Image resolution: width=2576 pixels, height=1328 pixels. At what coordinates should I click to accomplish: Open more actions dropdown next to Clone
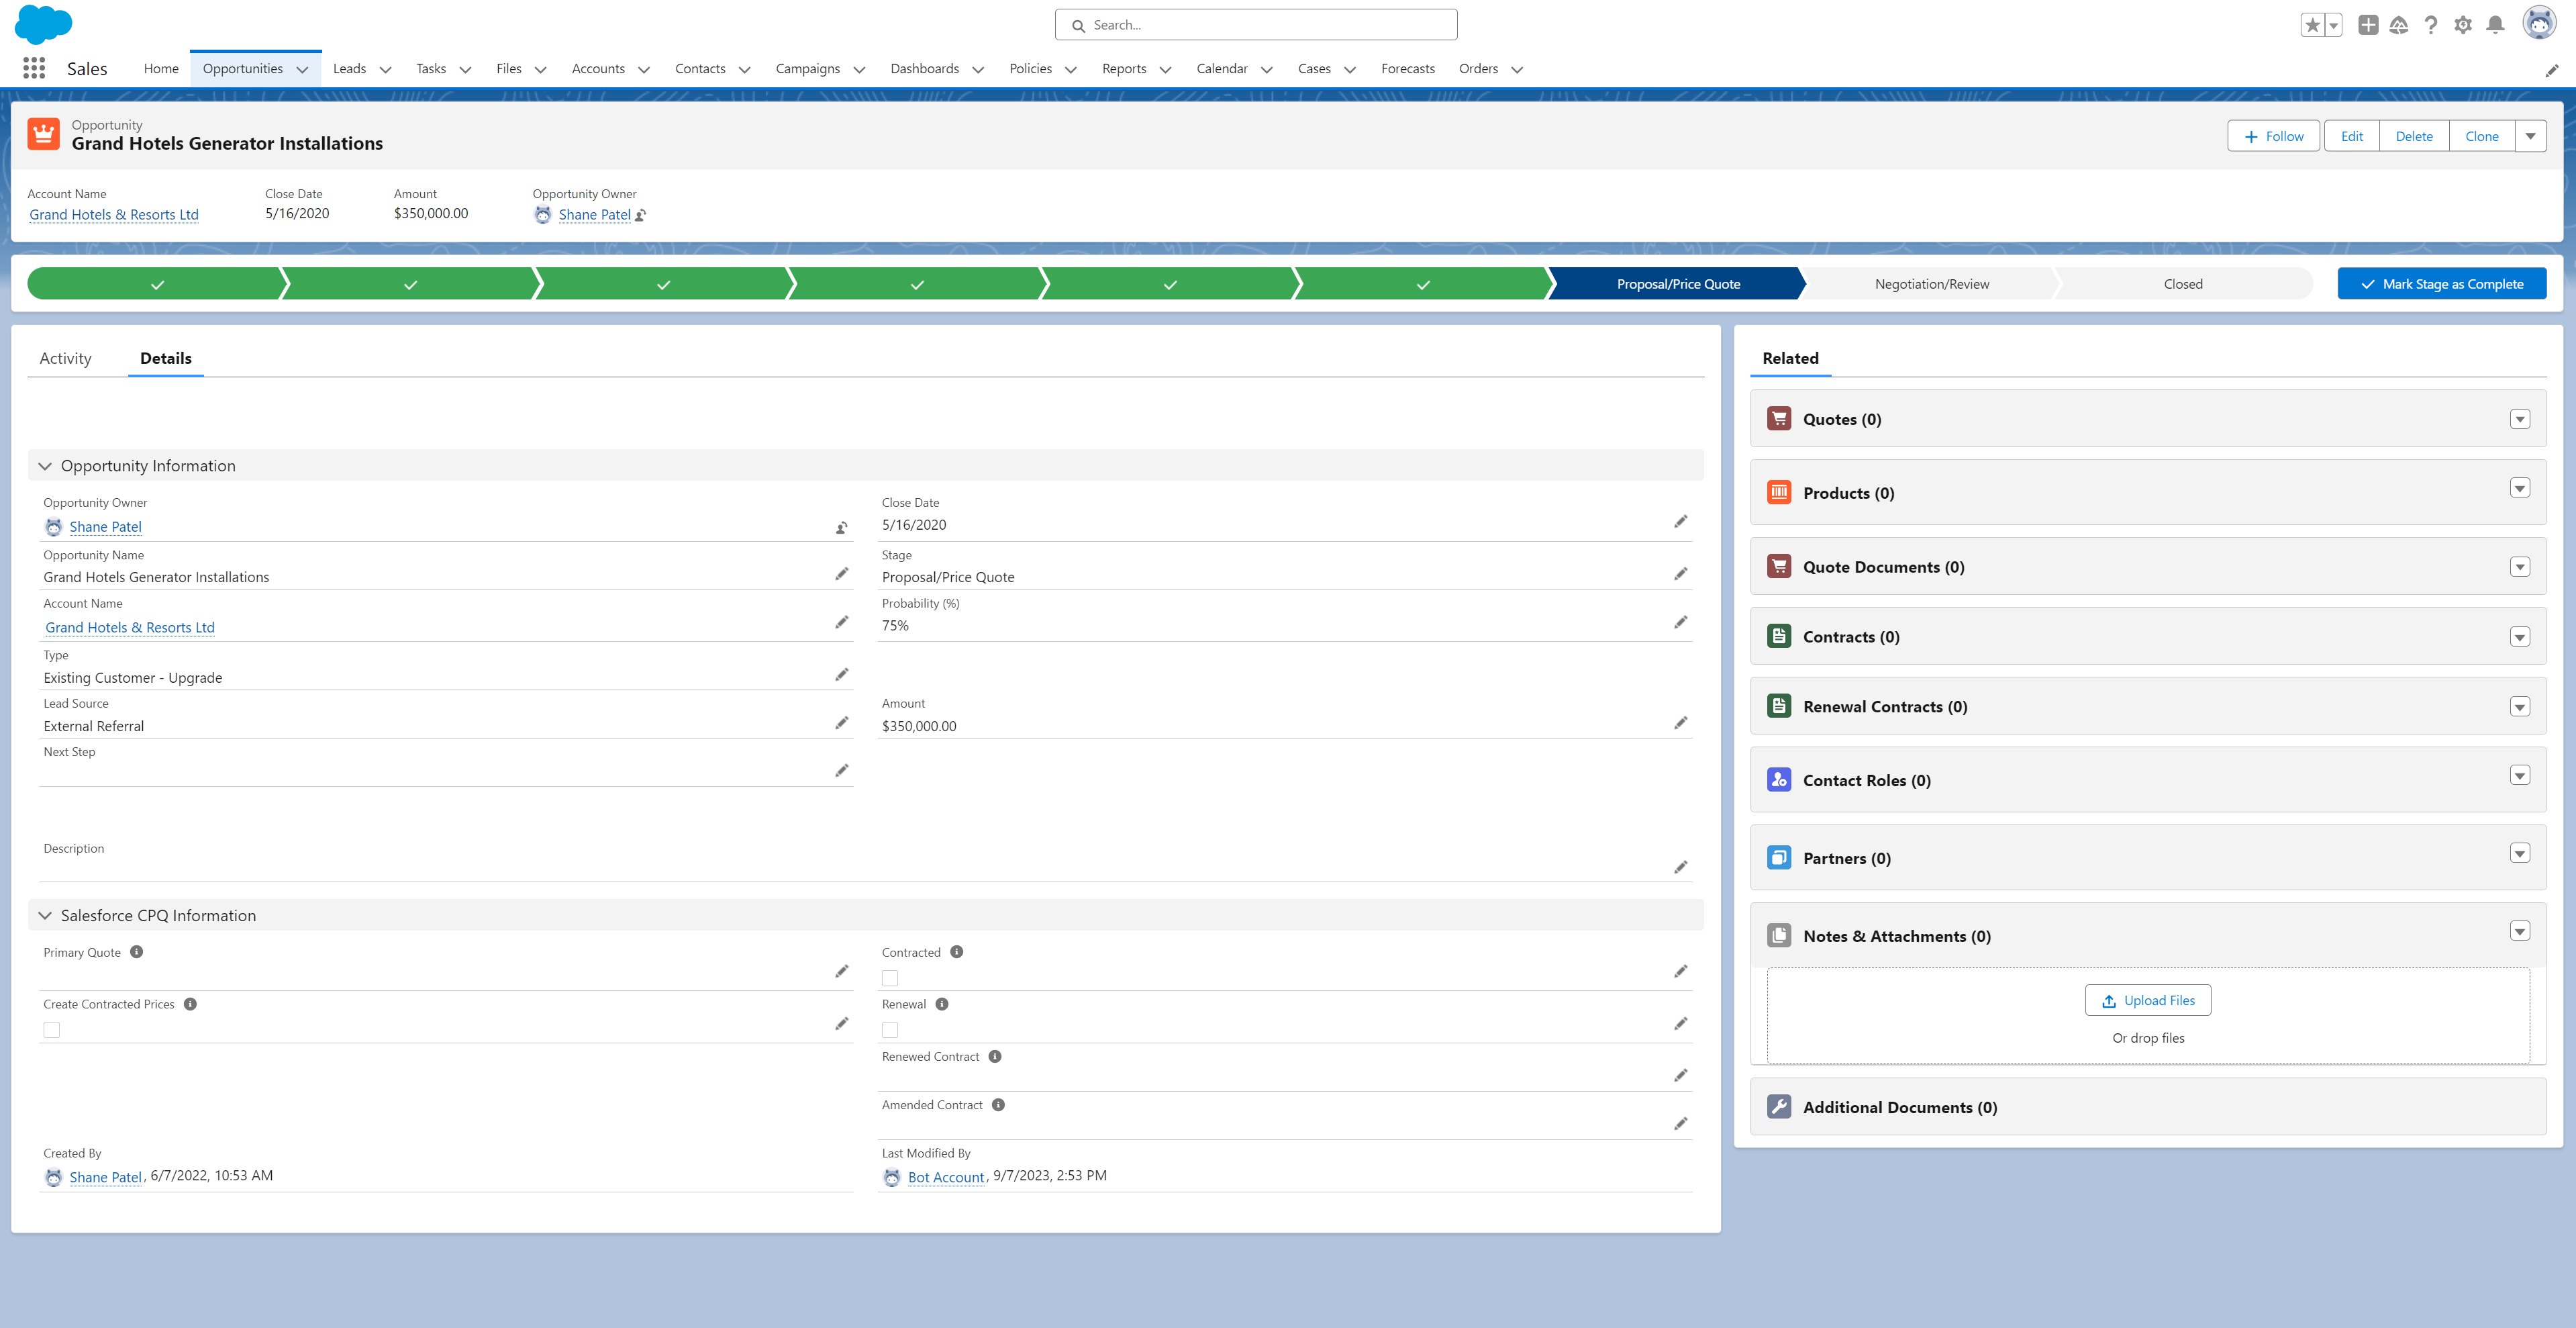click(2530, 136)
